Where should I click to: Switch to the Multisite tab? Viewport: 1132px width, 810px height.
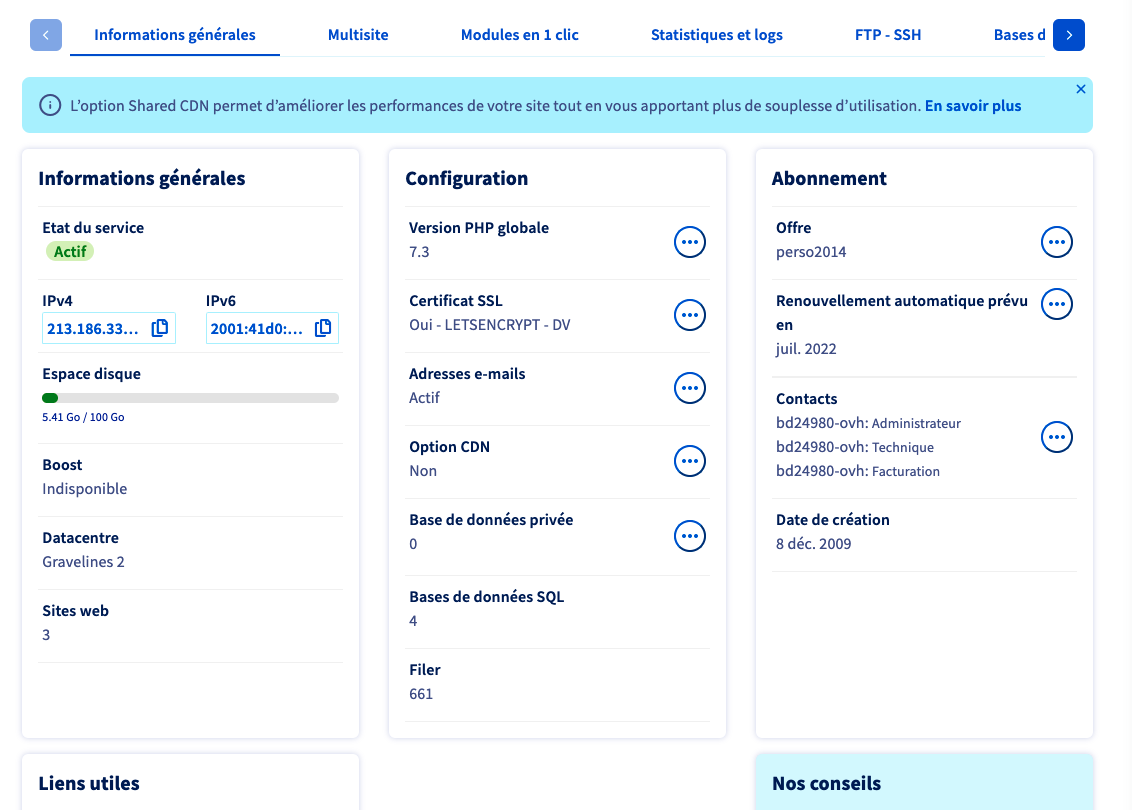click(x=358, y=35)
